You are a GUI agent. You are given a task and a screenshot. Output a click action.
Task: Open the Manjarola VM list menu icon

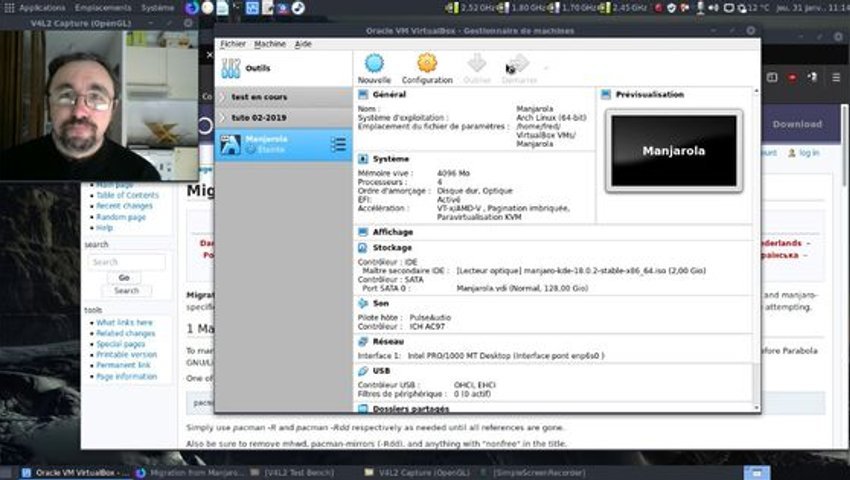pos(338,144)
